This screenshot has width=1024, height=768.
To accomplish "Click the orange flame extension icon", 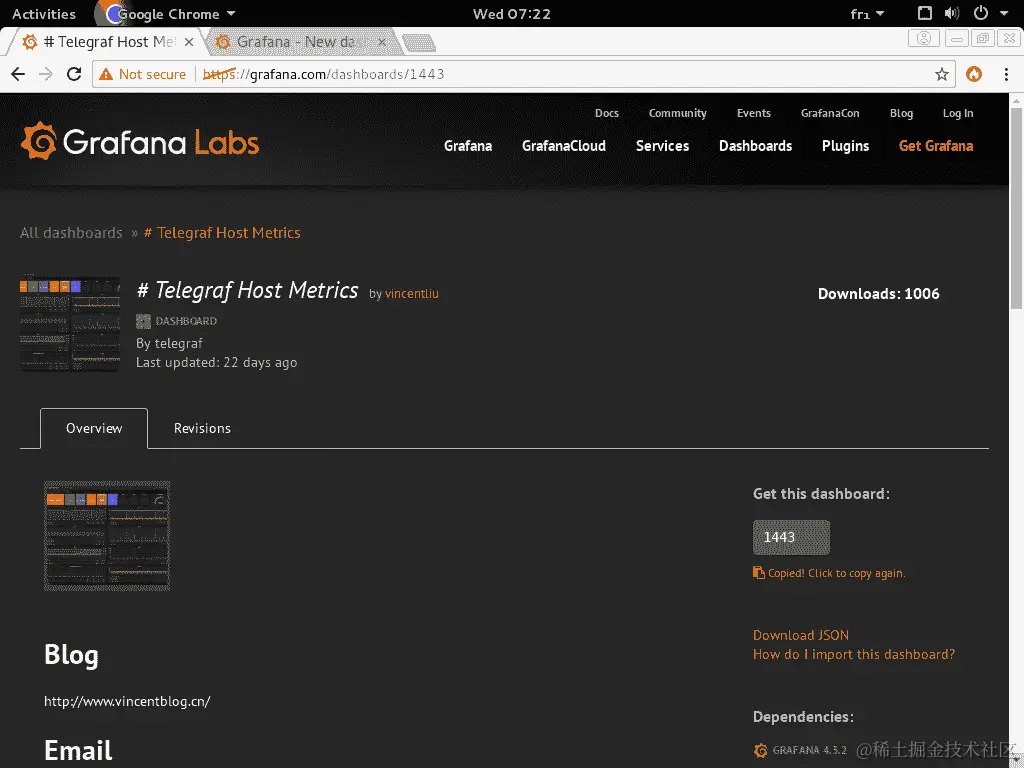I will coord(974,74).
